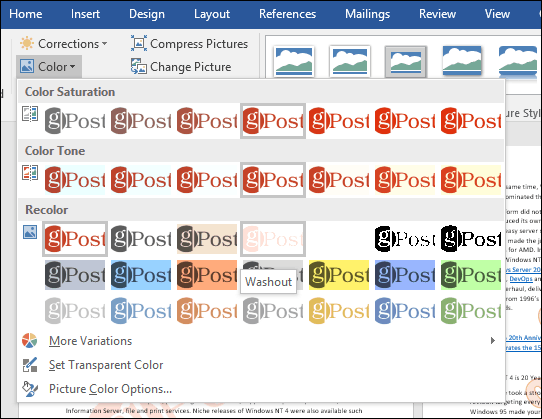This screenshot has width=542, height=419.
Task: Switch to the Insert tab
Action: coord(85,14)
